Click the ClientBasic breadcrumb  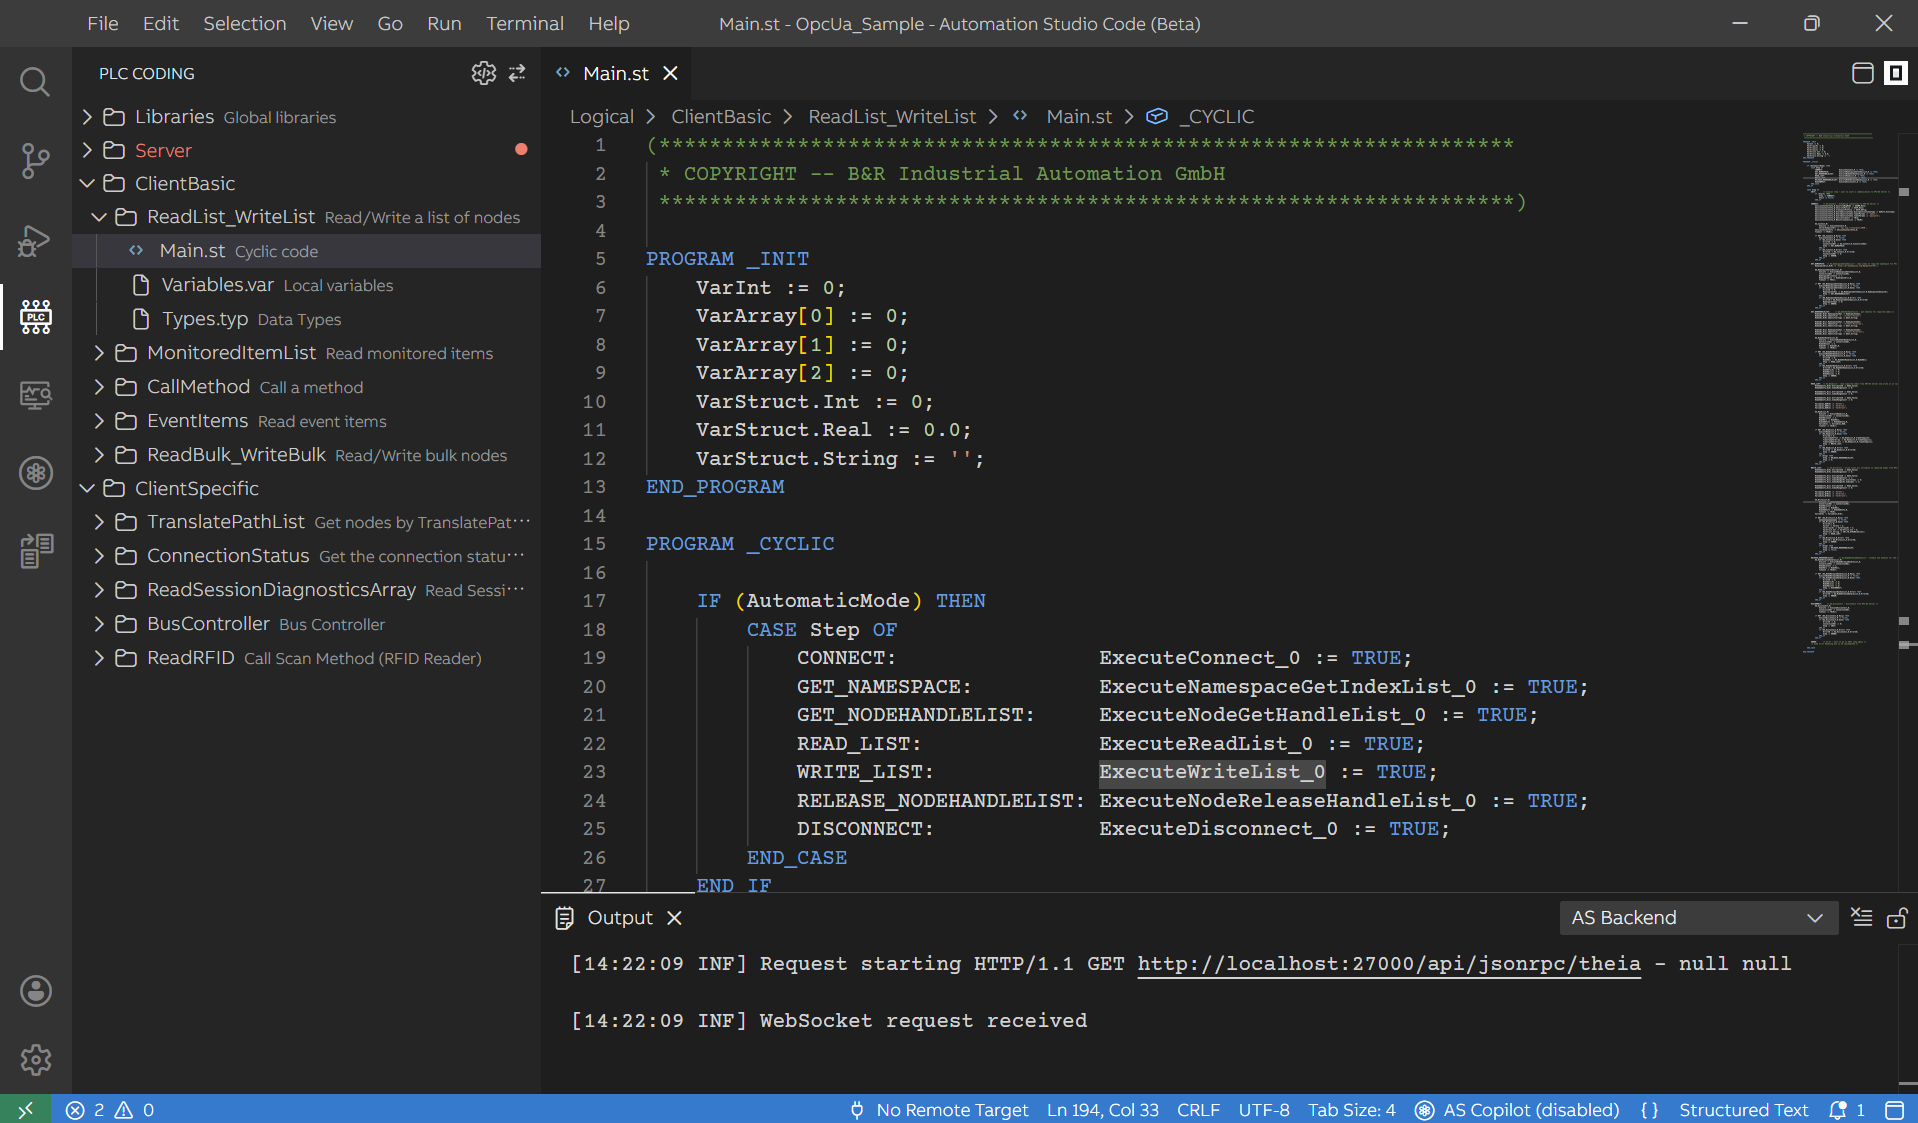pyautogui.click(x=721, y=116)
